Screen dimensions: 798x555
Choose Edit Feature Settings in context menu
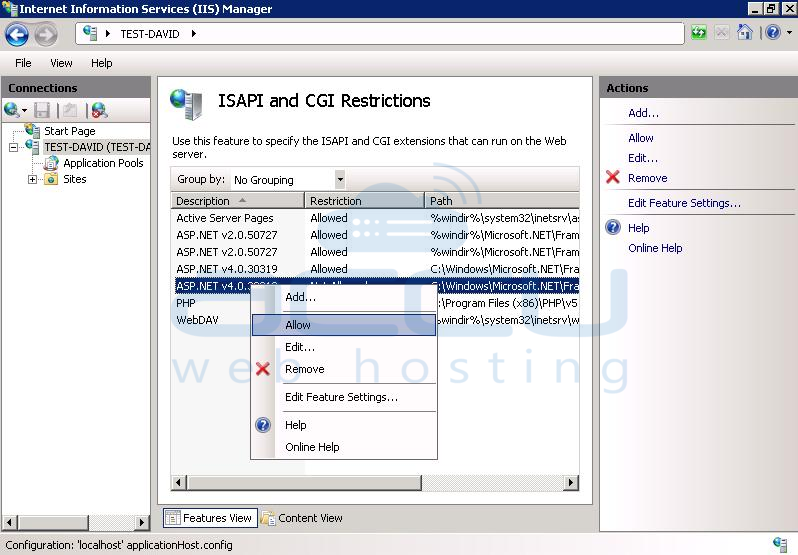click(x=344, y=397)
